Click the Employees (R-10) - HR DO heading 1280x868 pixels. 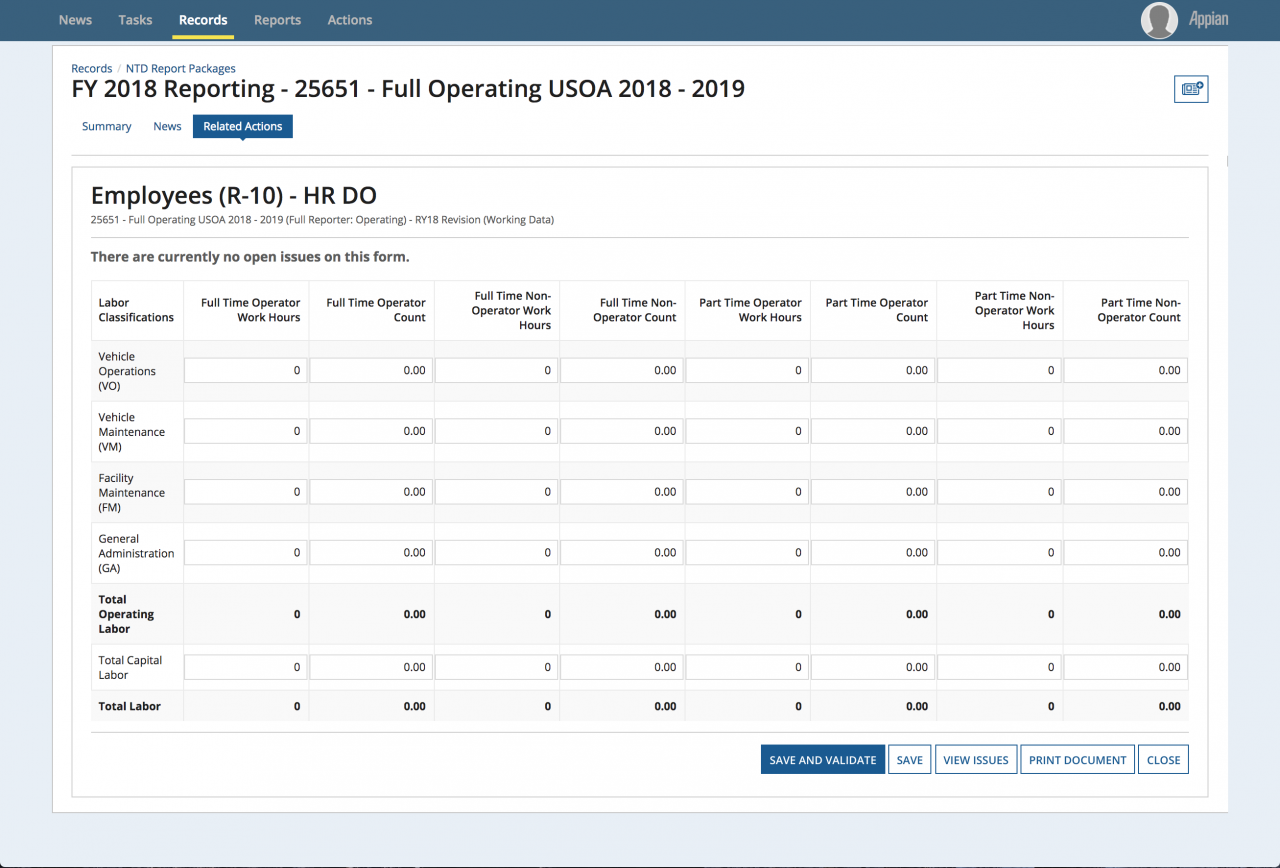pos(233,195)
